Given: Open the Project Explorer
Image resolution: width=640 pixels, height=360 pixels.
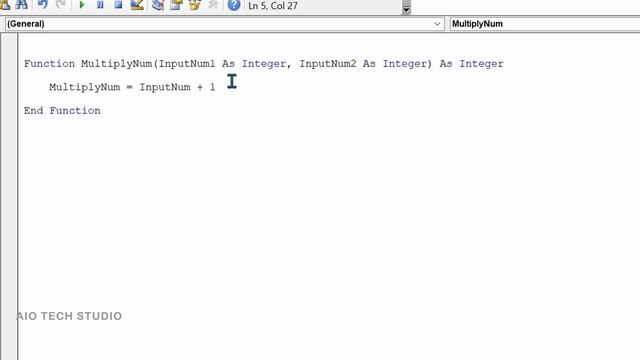Looking at the screenshot, I should click(158, 5).
